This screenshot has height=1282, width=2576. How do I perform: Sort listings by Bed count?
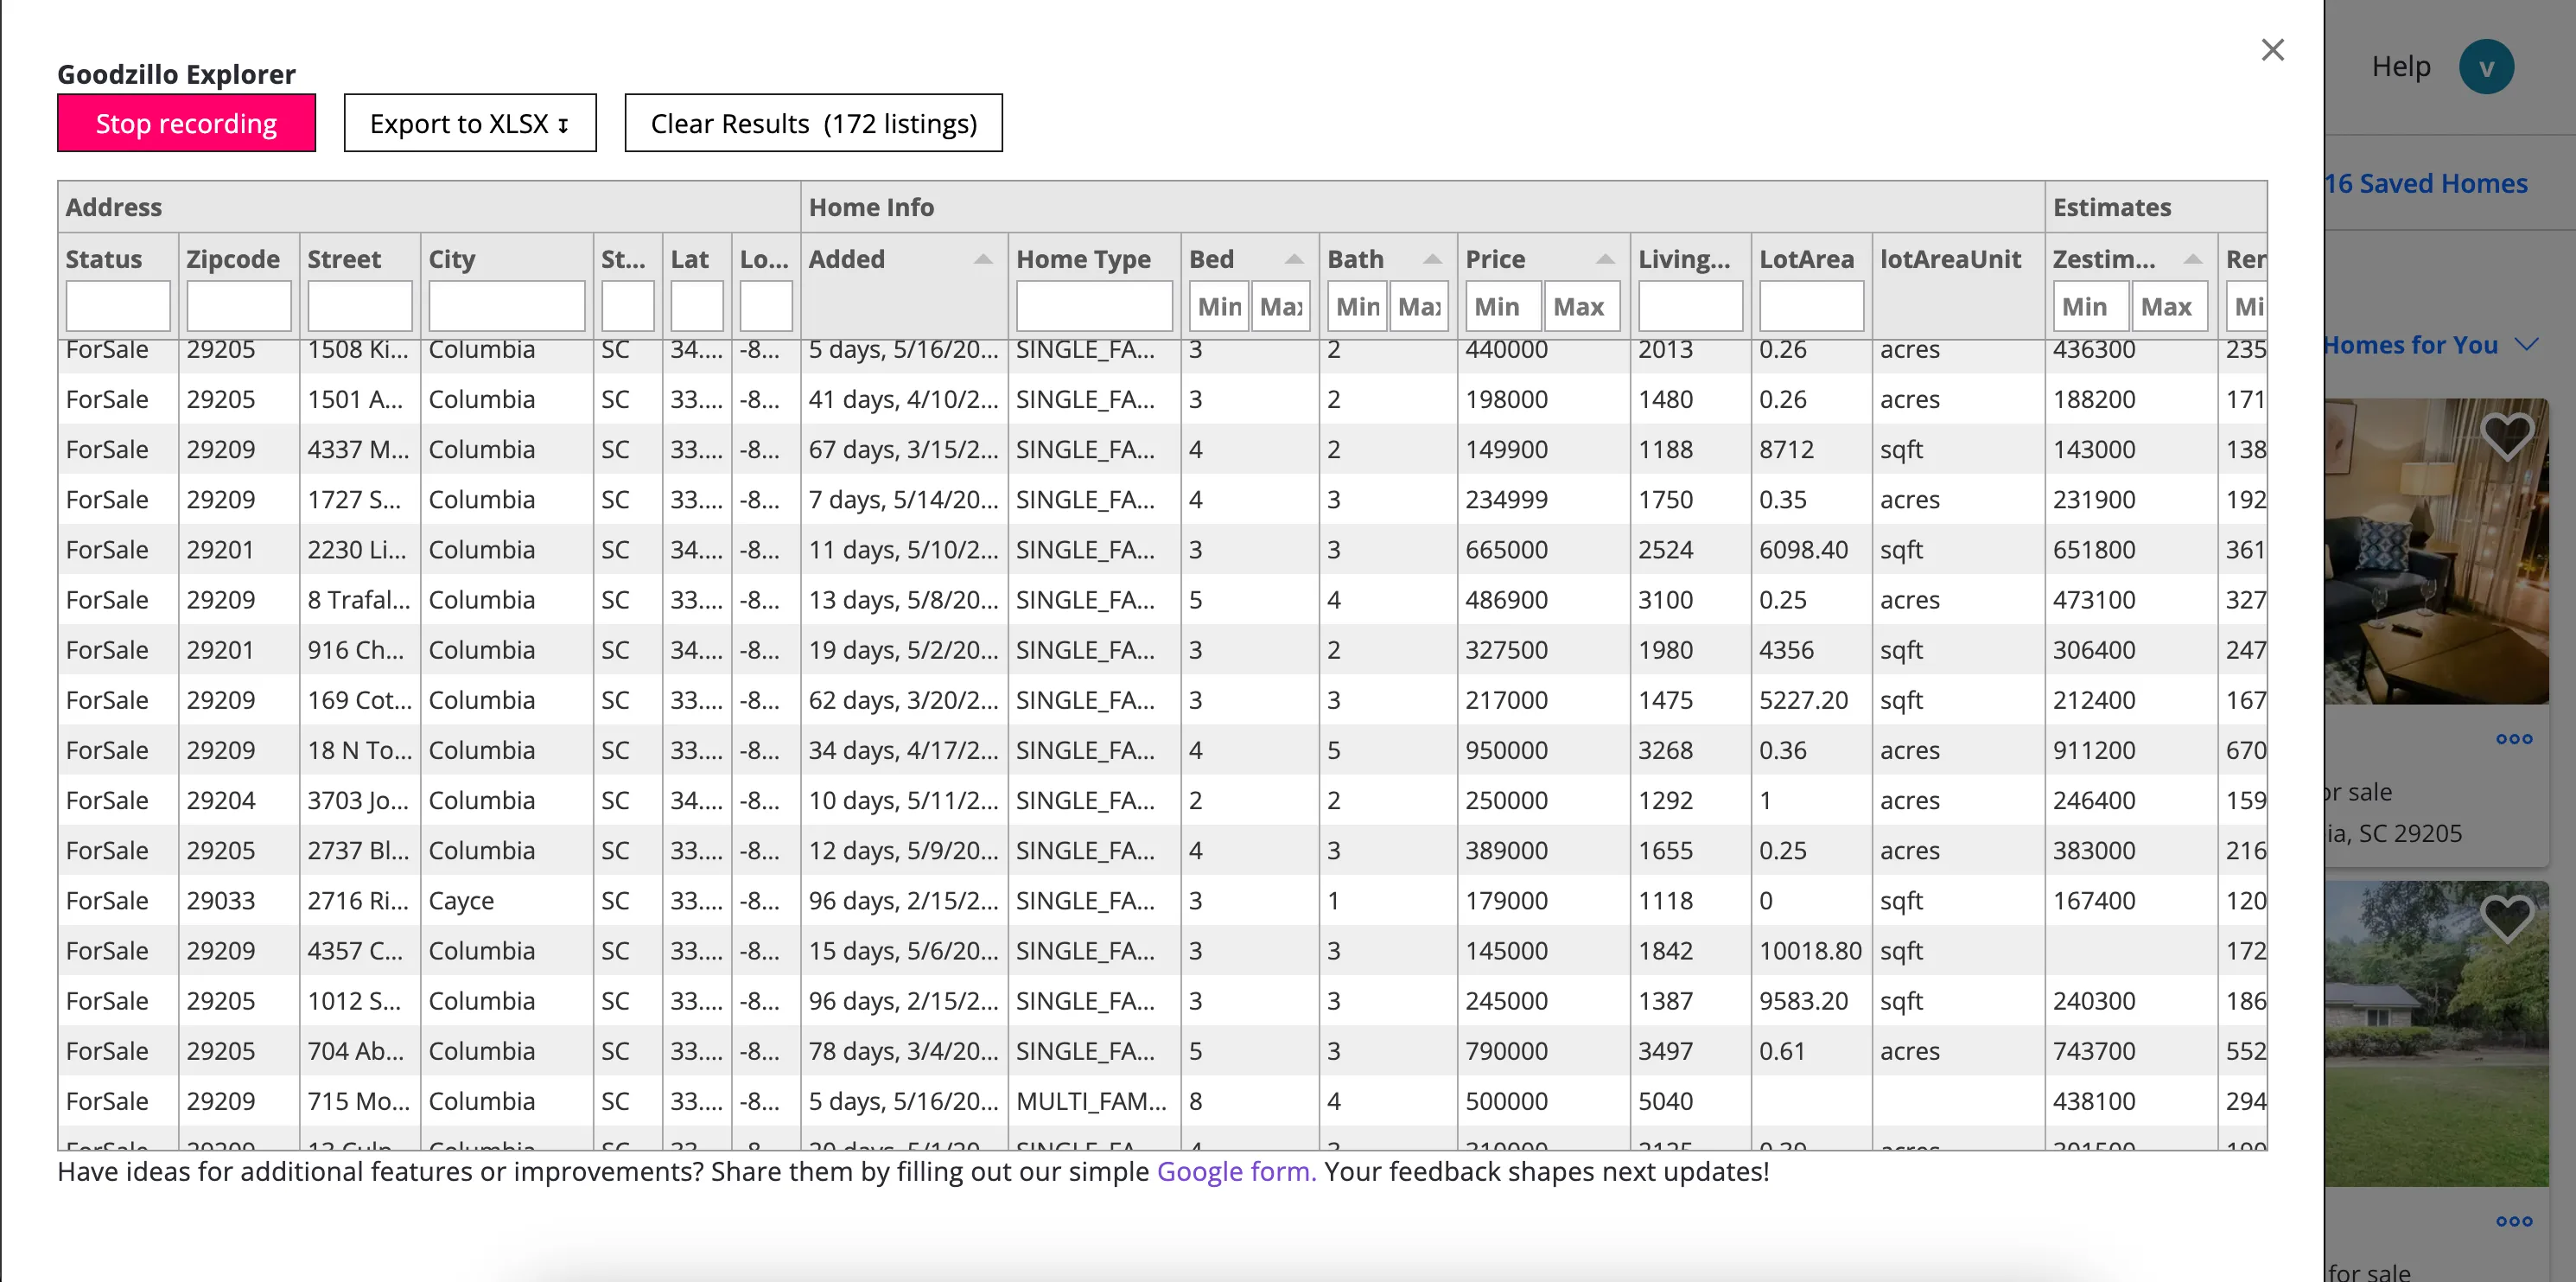1293,258
